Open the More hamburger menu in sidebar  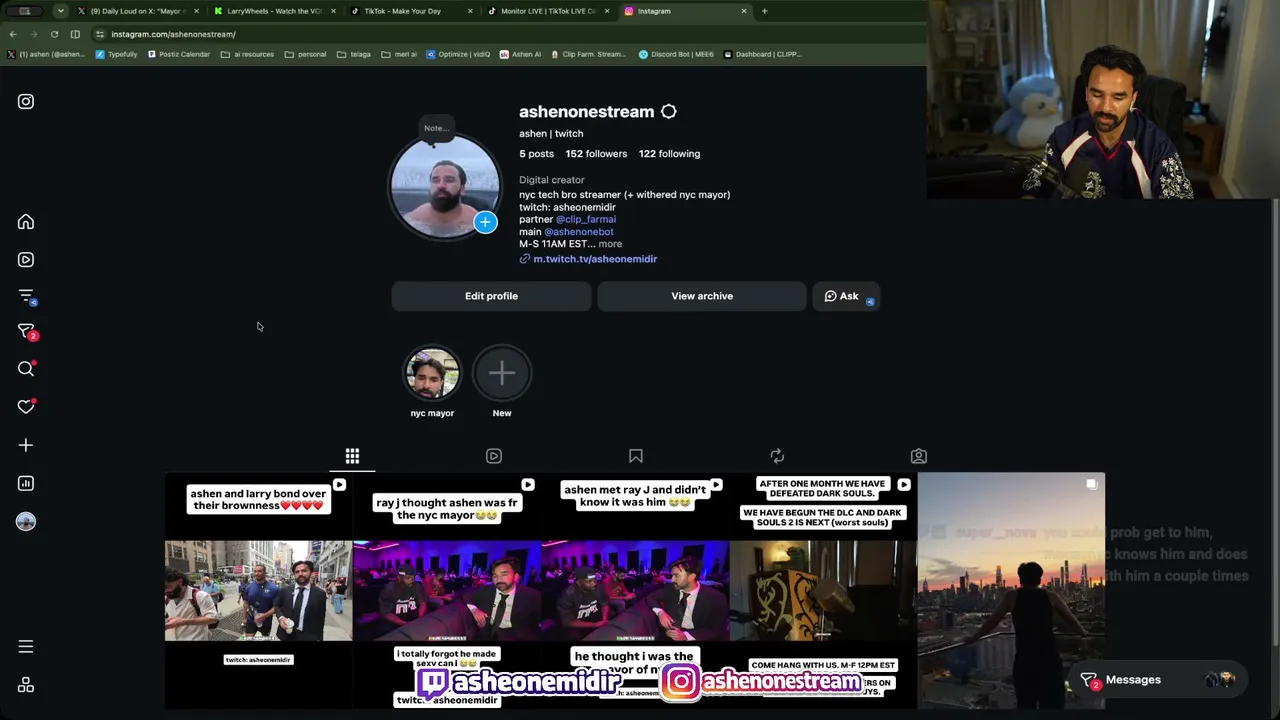(x=26, y=647)
